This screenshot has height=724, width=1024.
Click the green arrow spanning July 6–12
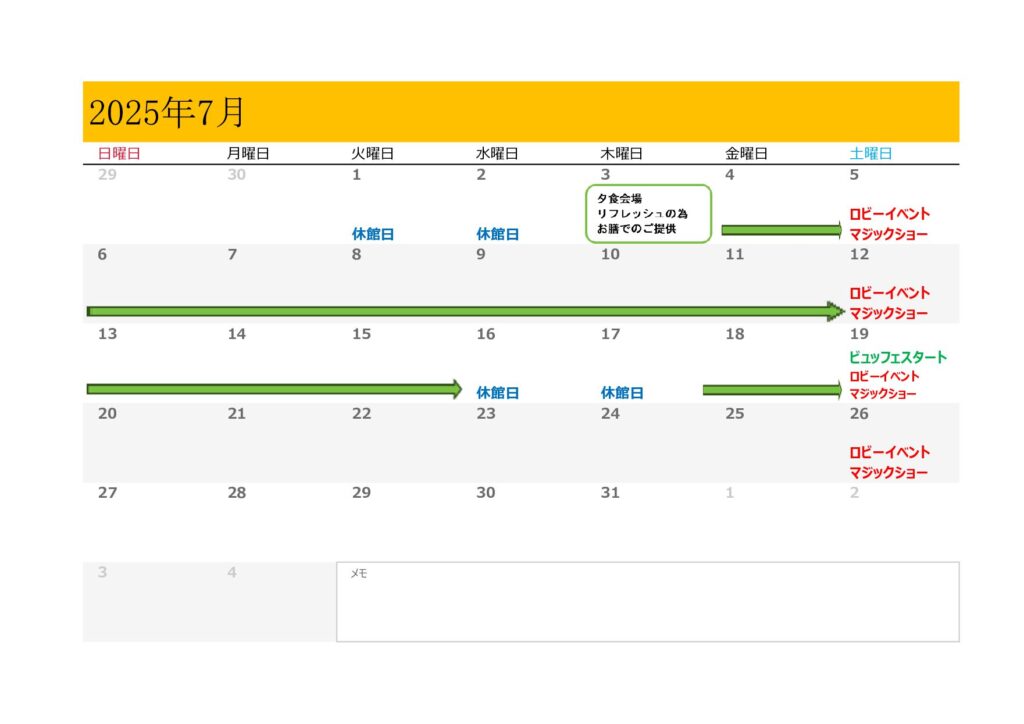pyautogui.click(x=466, y=311)
